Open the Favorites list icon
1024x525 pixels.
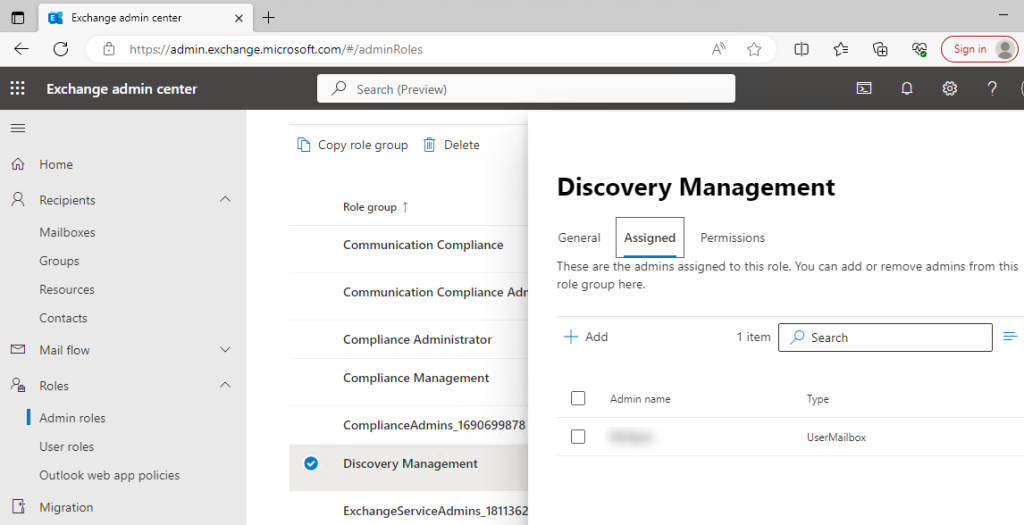[840, 49]
